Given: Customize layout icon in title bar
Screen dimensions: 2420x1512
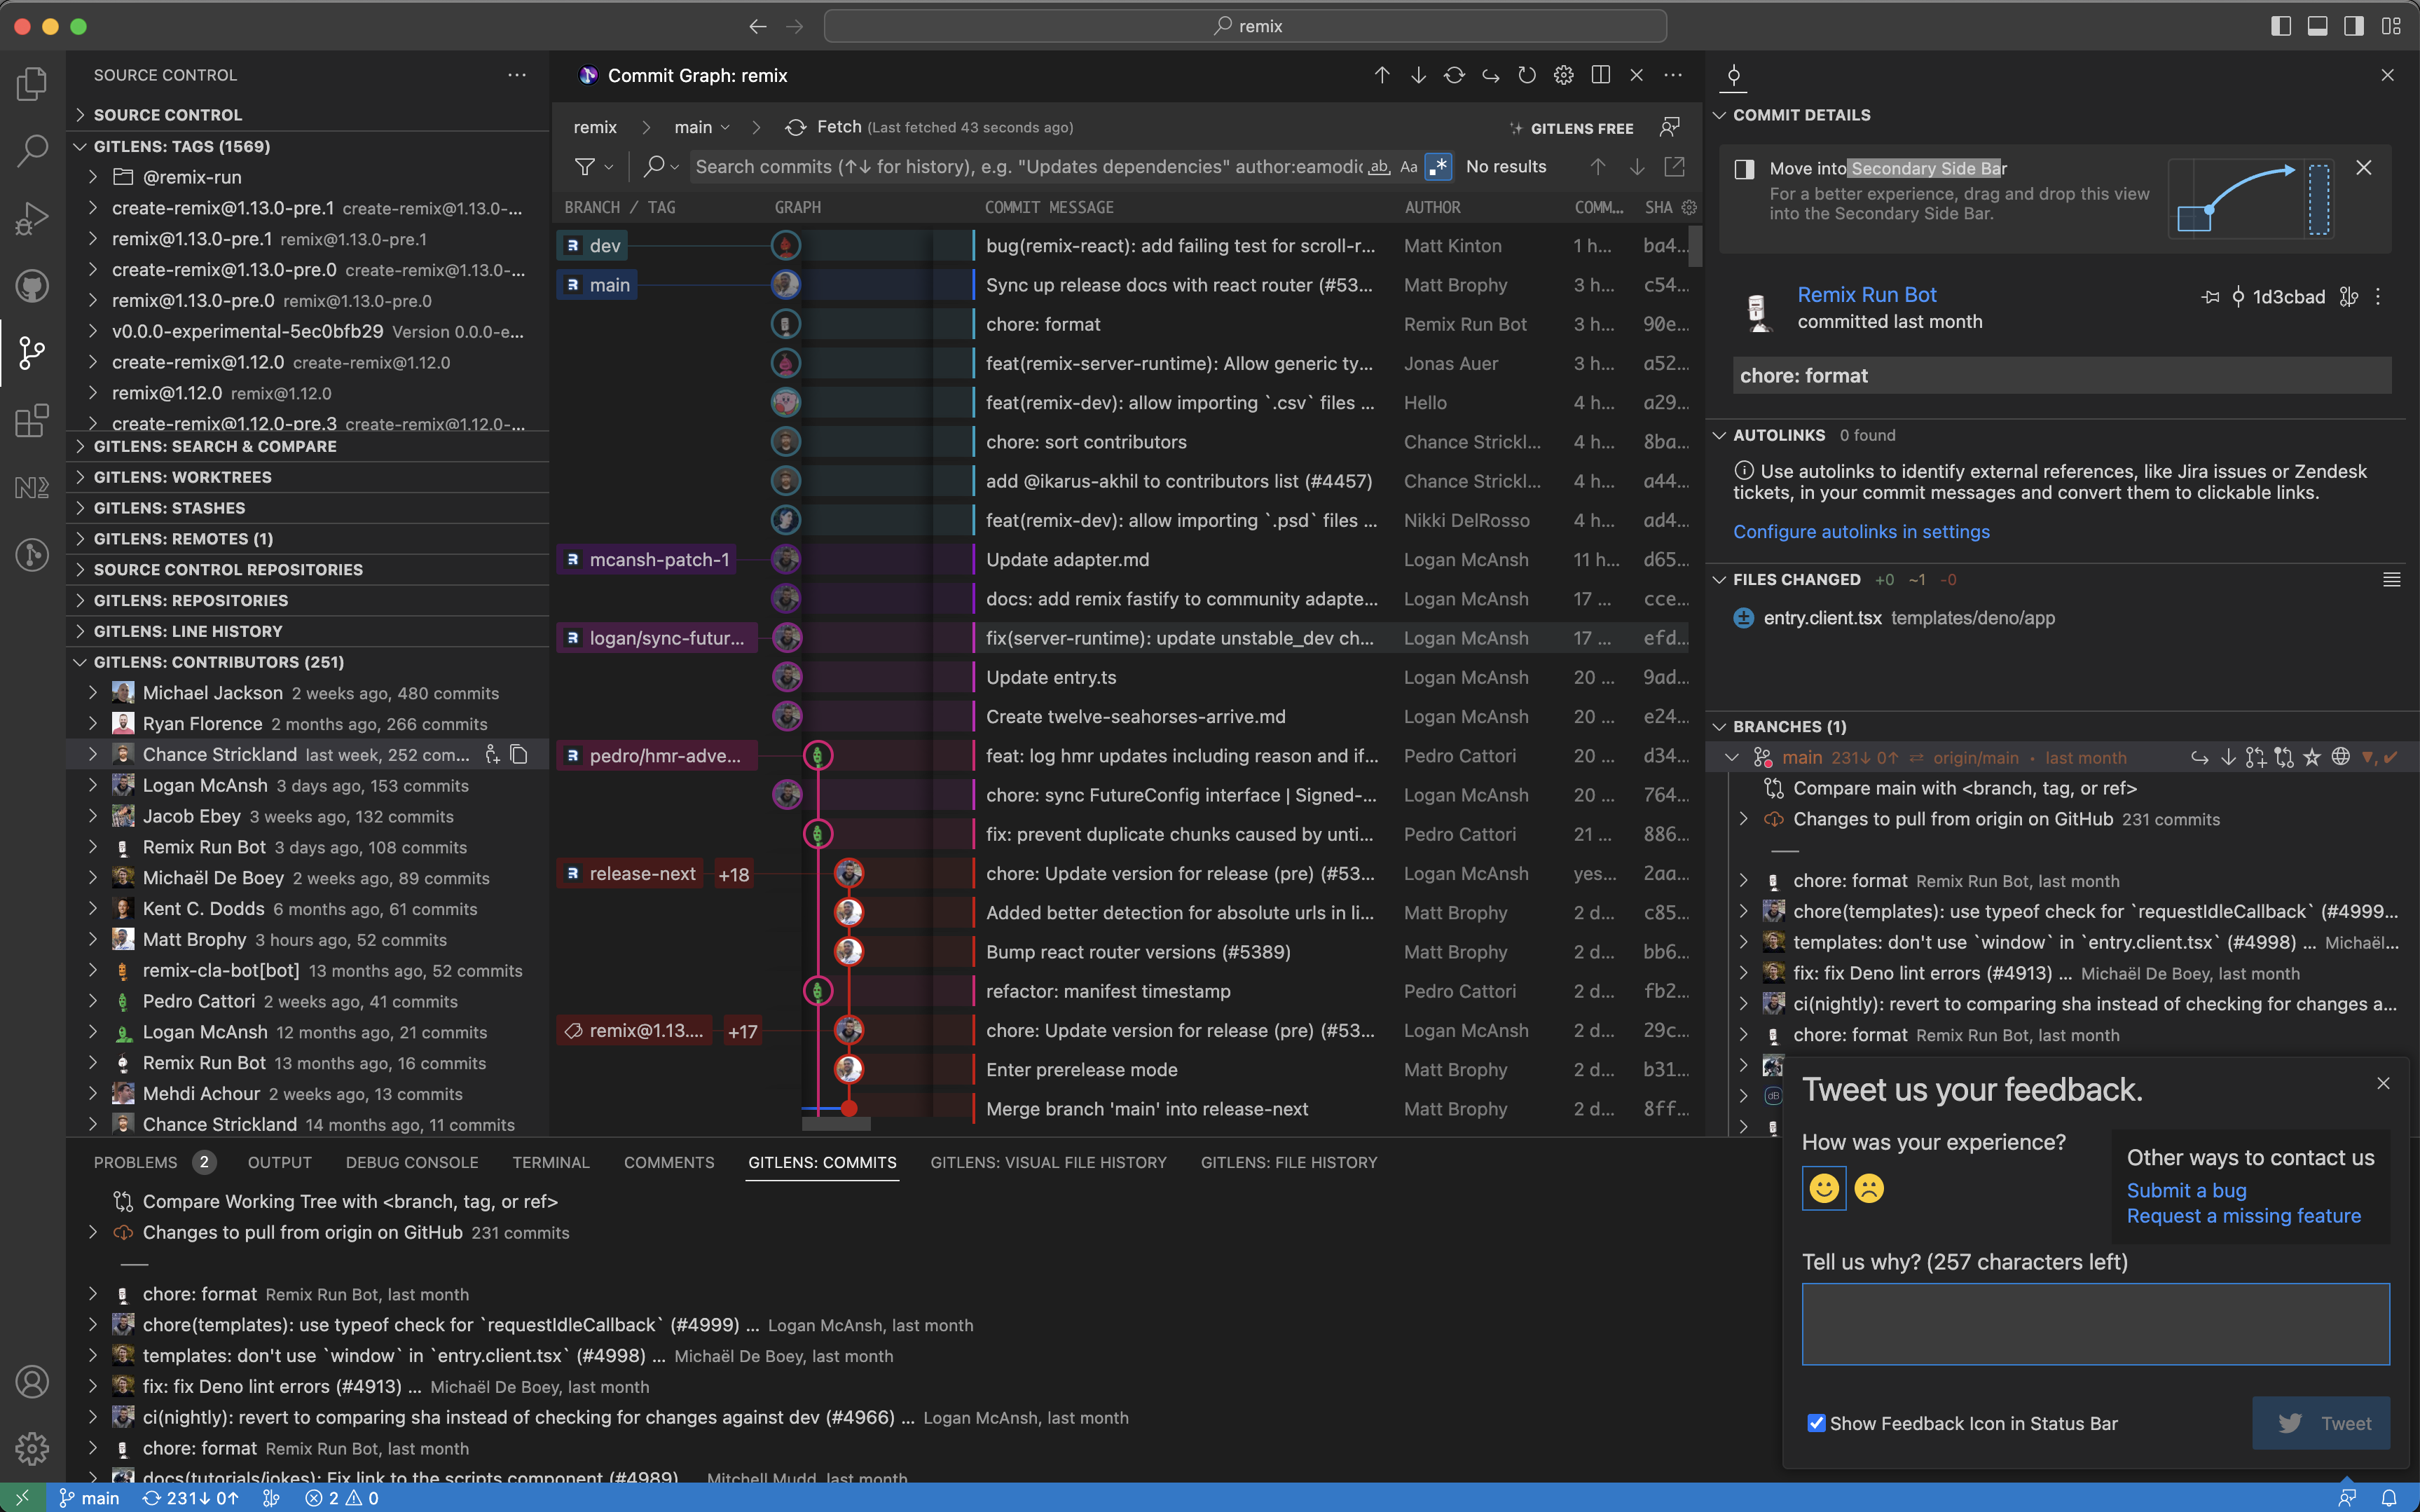Looking at the screenshot, I should 2391,26.
